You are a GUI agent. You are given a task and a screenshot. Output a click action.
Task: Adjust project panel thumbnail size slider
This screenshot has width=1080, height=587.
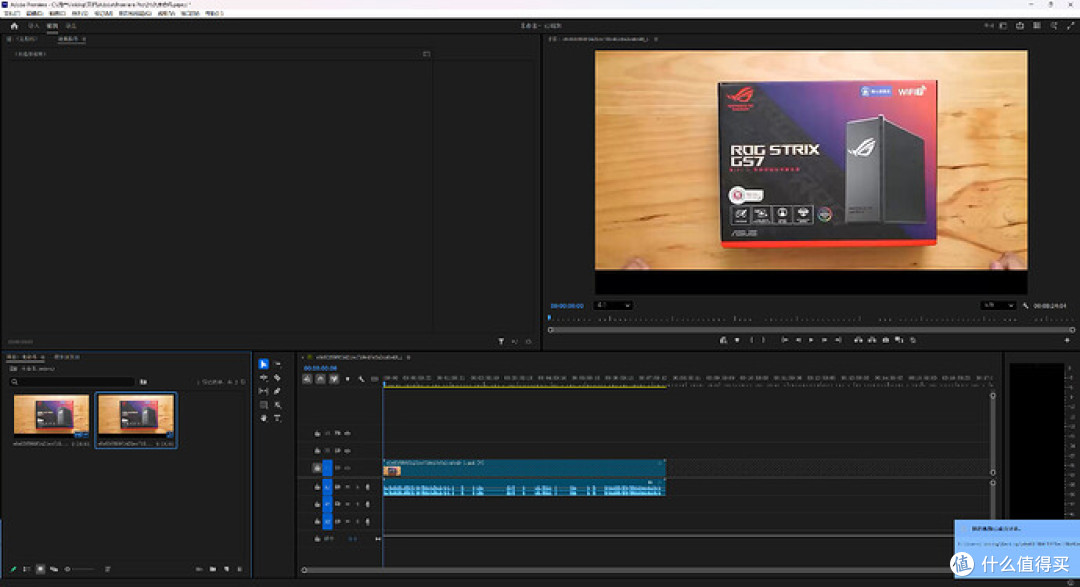click(x=81, y=569)
